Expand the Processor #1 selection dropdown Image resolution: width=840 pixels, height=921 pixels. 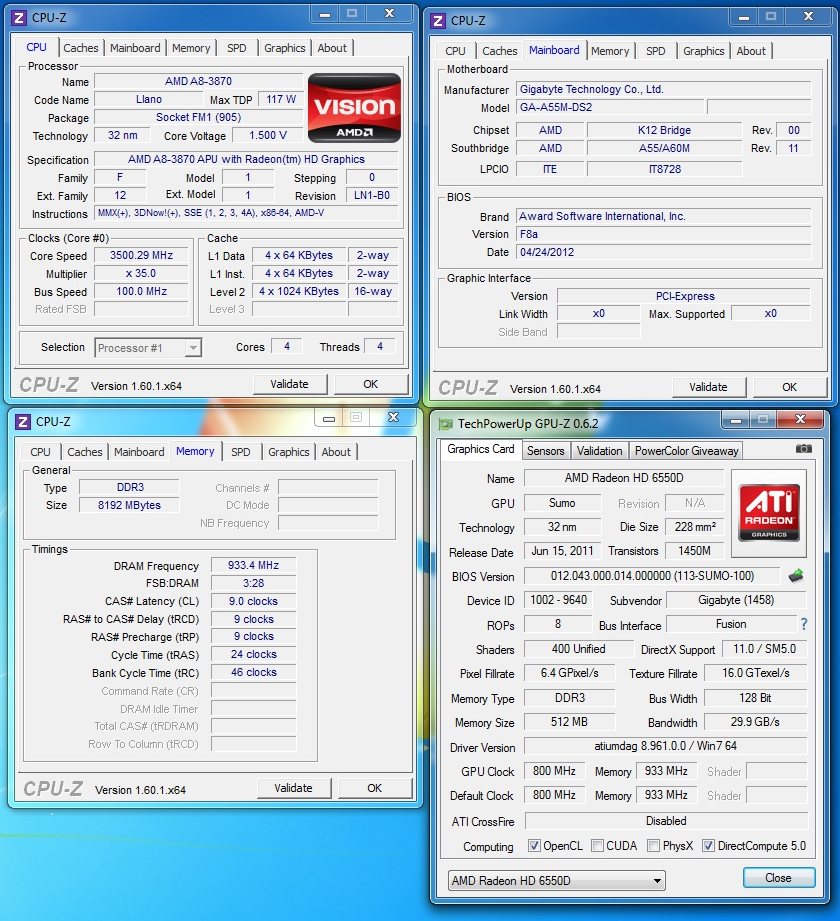click(148, 348)
